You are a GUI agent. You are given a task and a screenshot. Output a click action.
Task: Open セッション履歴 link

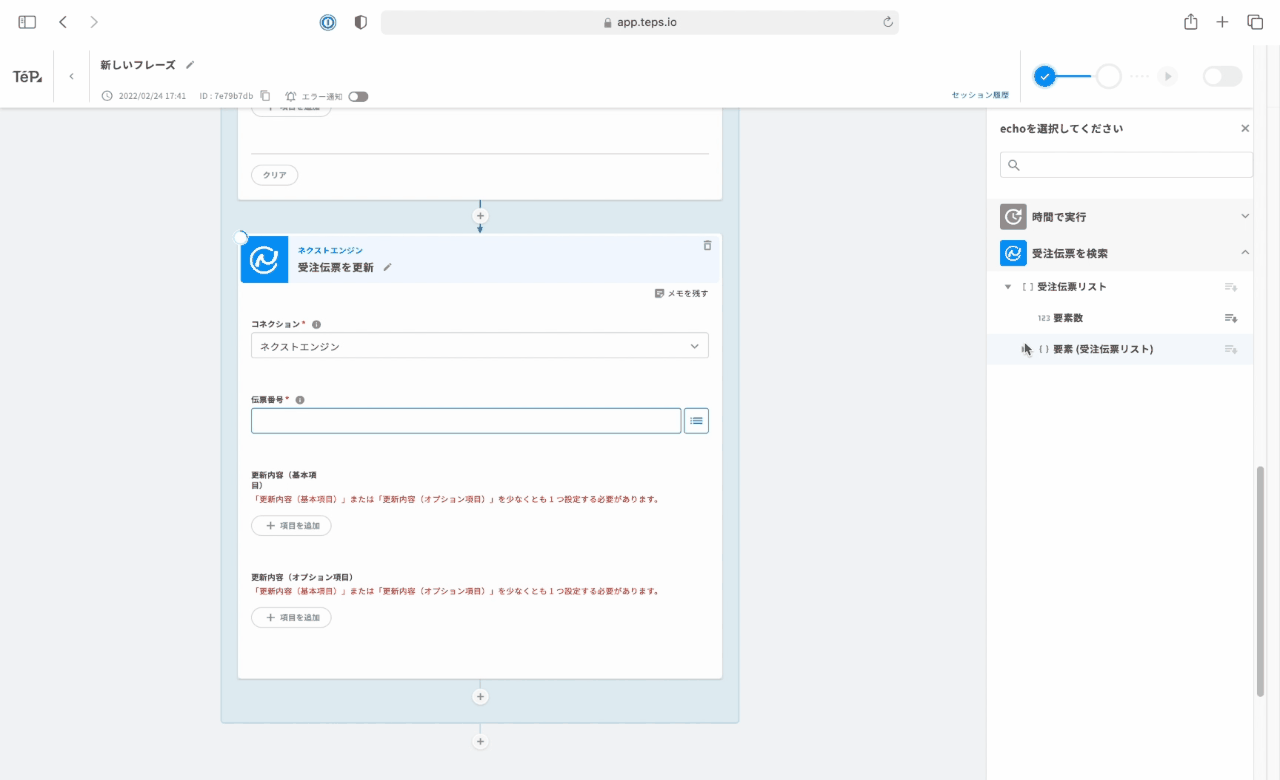(x=979, y=95)
